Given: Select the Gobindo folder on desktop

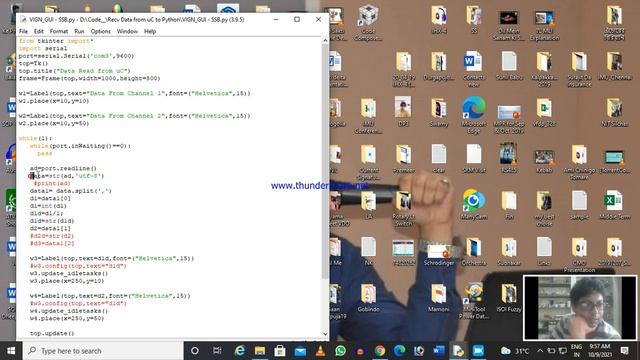Looking at the screenshot, I should pyautogui.click(x=368, y=298).
